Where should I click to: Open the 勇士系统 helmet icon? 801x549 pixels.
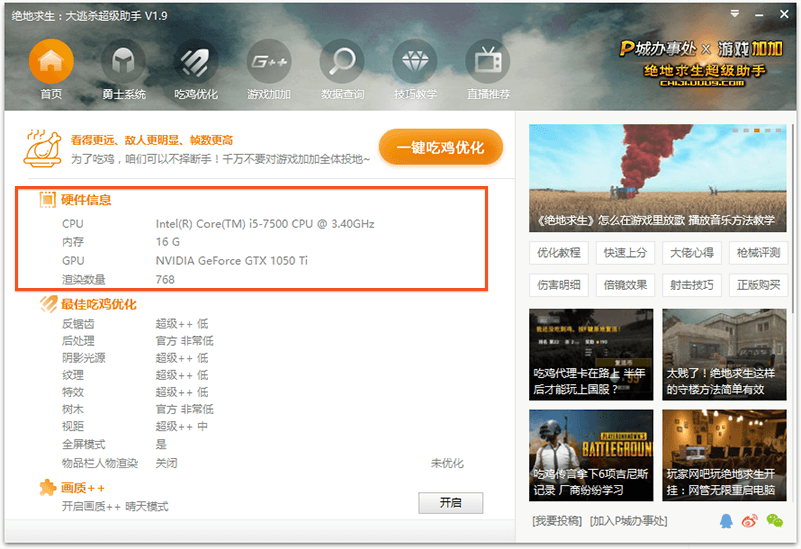(124, 61)
